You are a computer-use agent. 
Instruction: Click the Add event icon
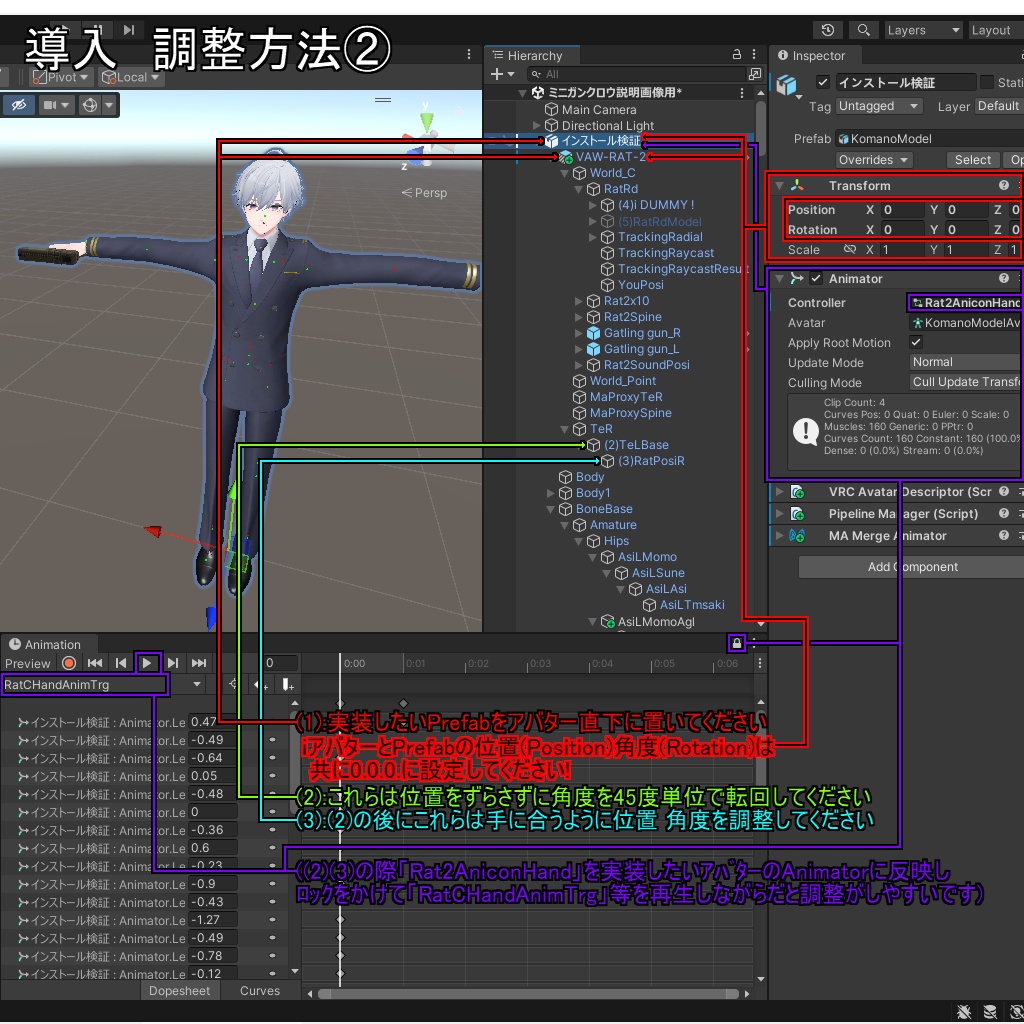288,685
